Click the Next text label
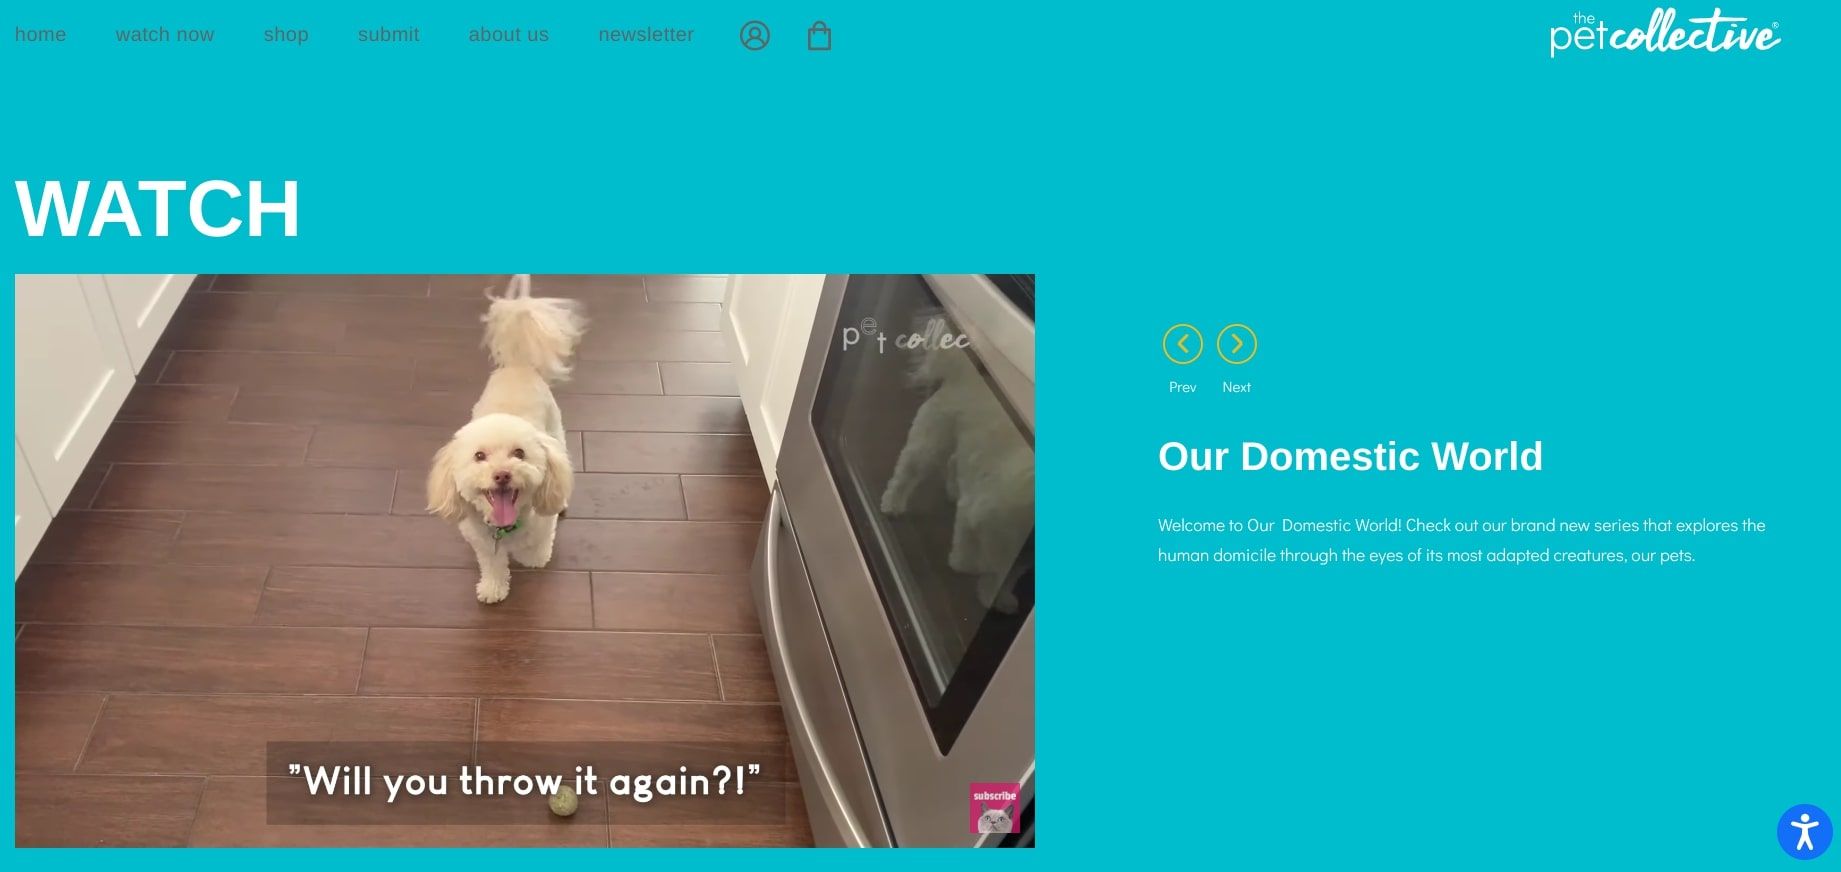The height and width of the screenshot is (872, 1841). click(x=1237, y=387)
